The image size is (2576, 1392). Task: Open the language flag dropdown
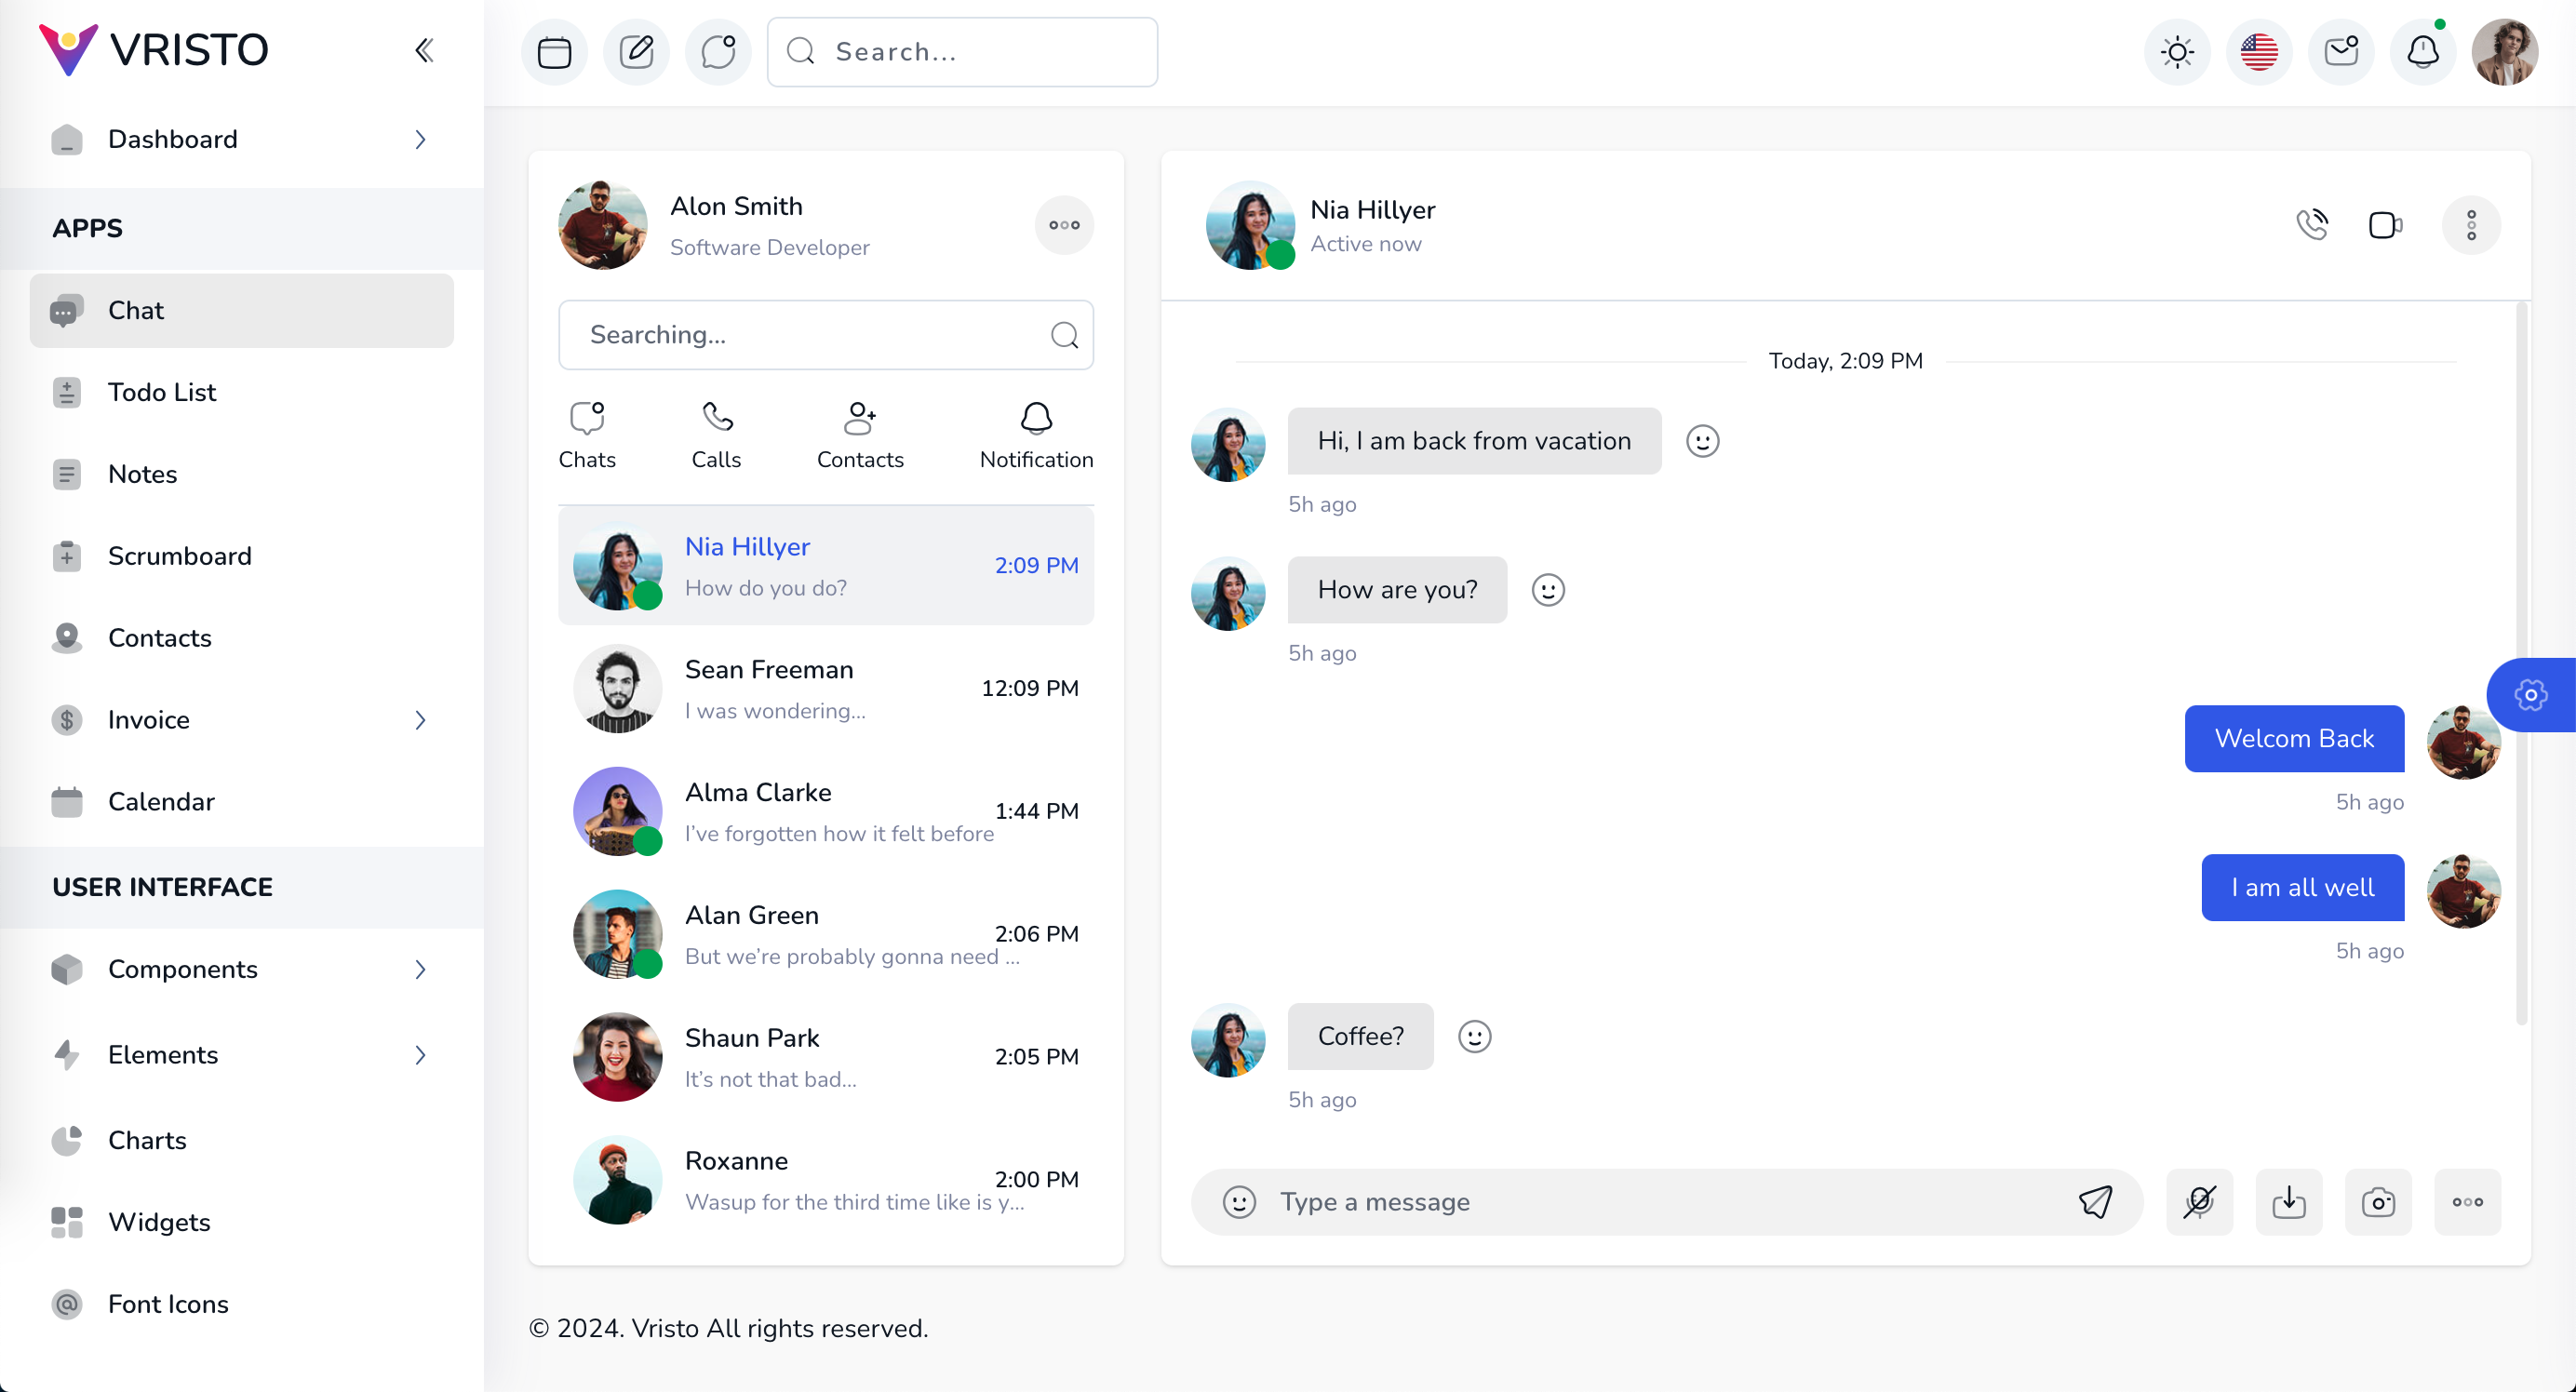2258,51
